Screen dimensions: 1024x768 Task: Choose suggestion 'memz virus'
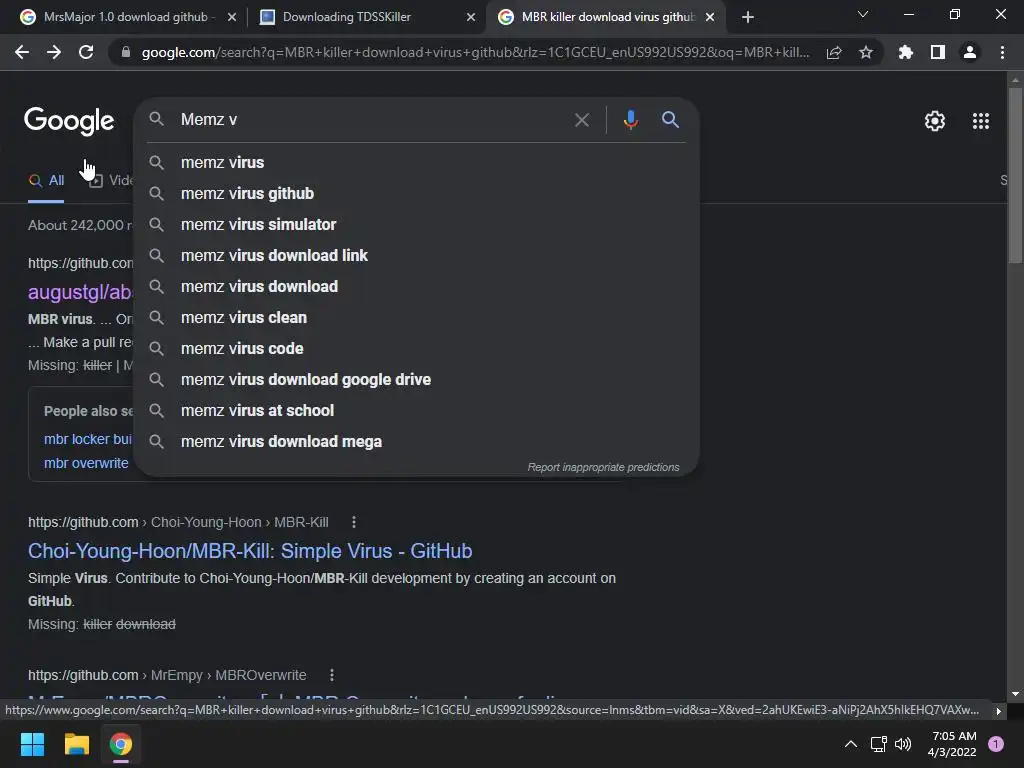(417, 163)
